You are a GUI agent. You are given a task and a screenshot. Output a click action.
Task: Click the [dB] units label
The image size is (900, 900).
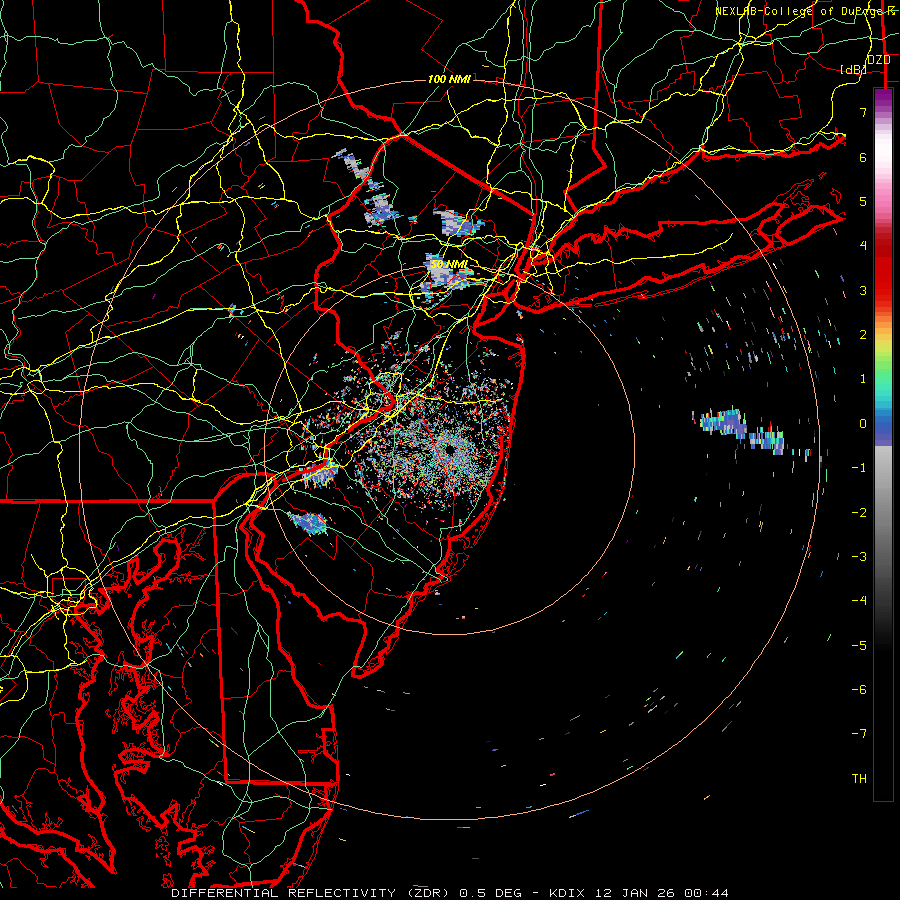[x=853, y=69]
